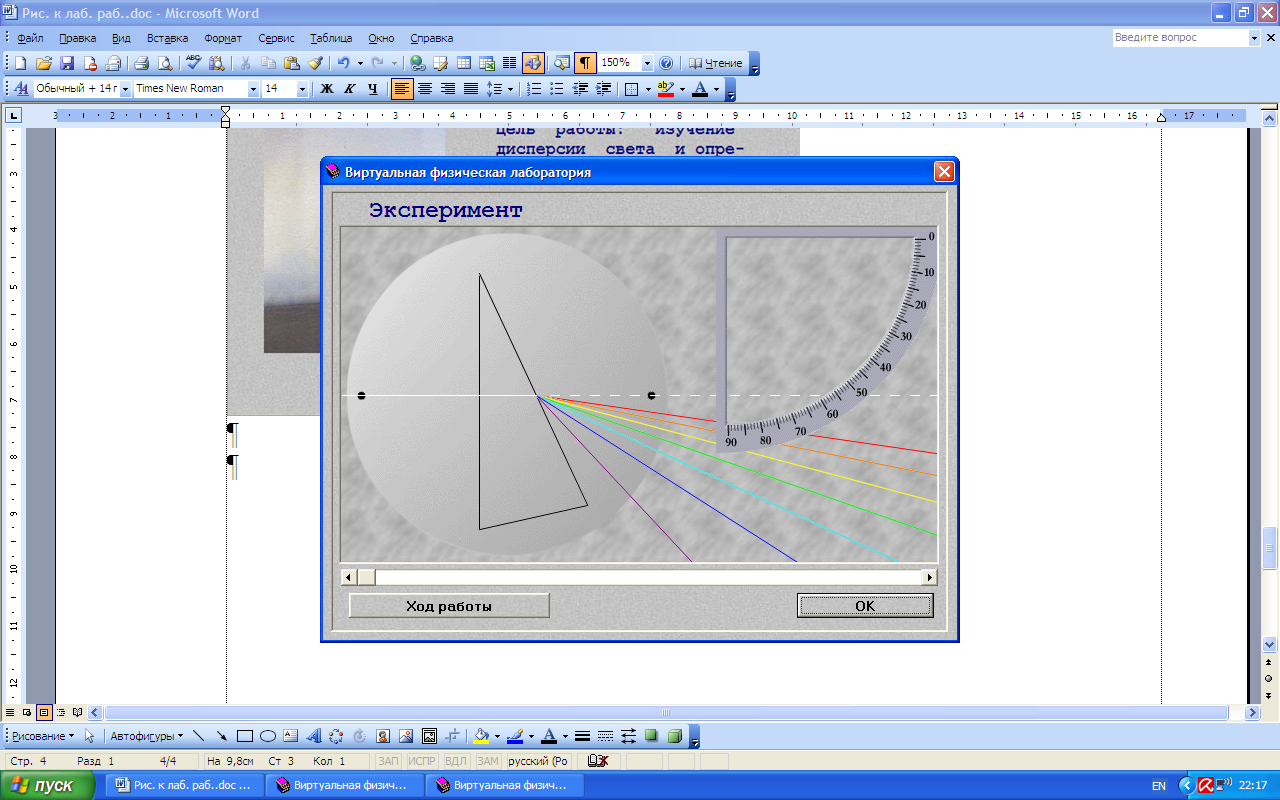Justify the paragraph text
Image resolution: width=1280 pixels, height=800 pixels.
click(469, 89)
